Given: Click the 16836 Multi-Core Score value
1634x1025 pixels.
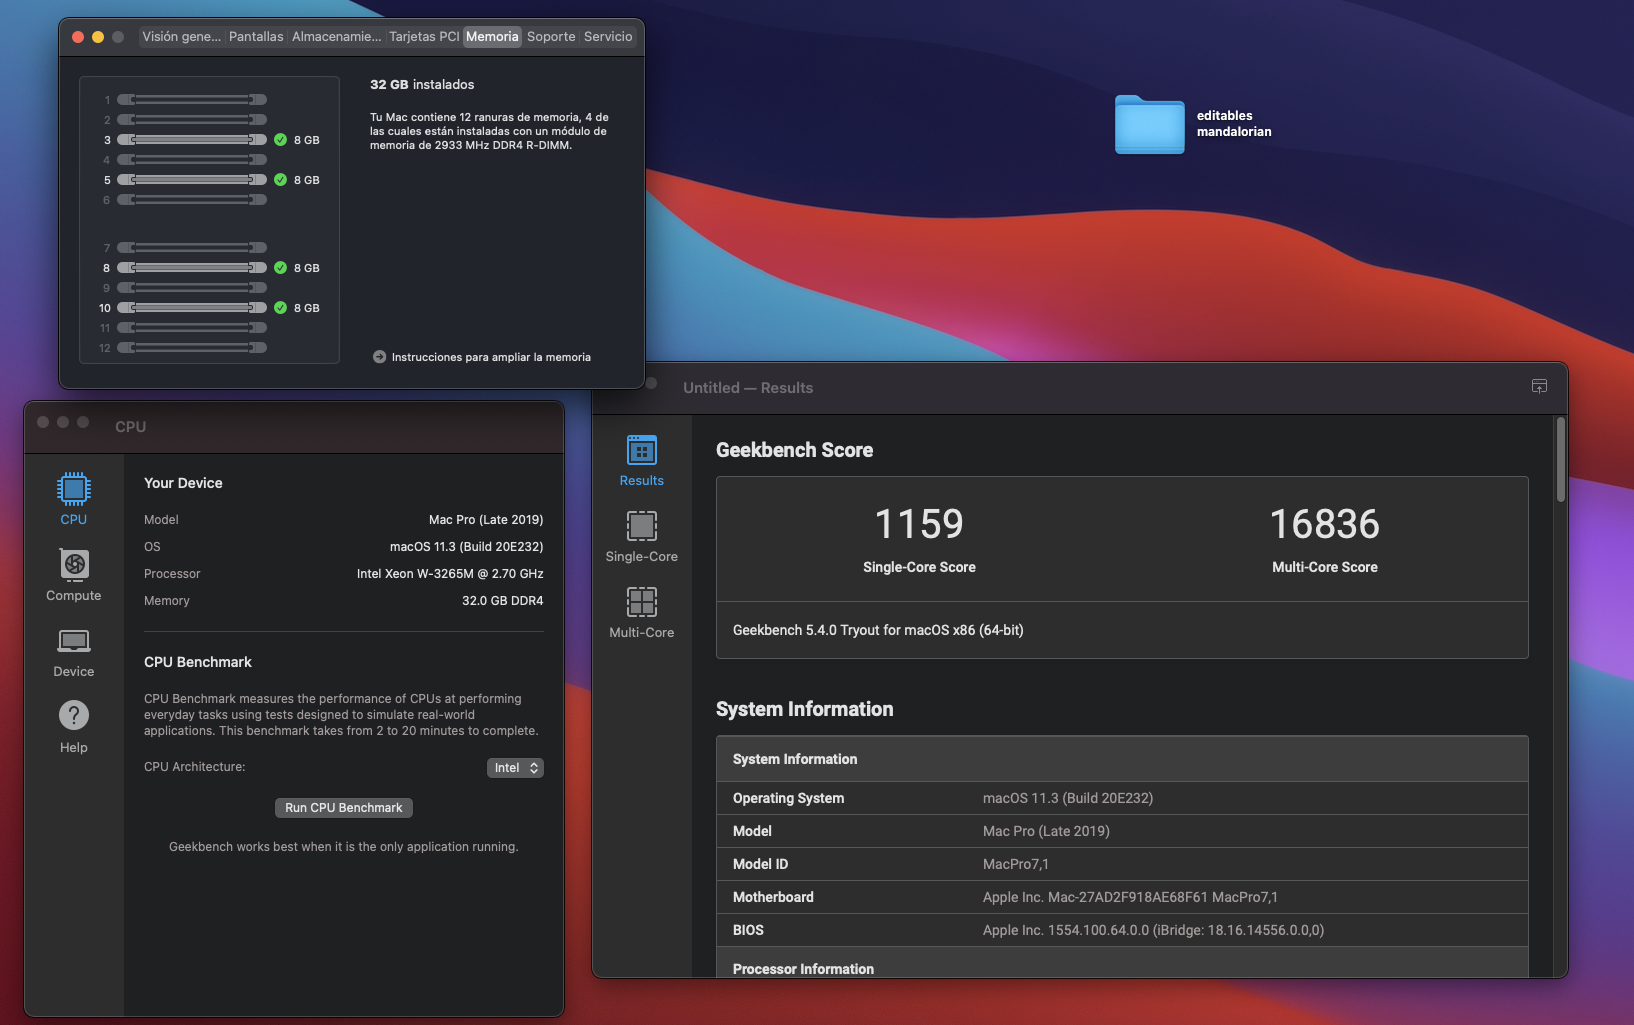Looking at the screenshot, I should [x=1325, y=524].
